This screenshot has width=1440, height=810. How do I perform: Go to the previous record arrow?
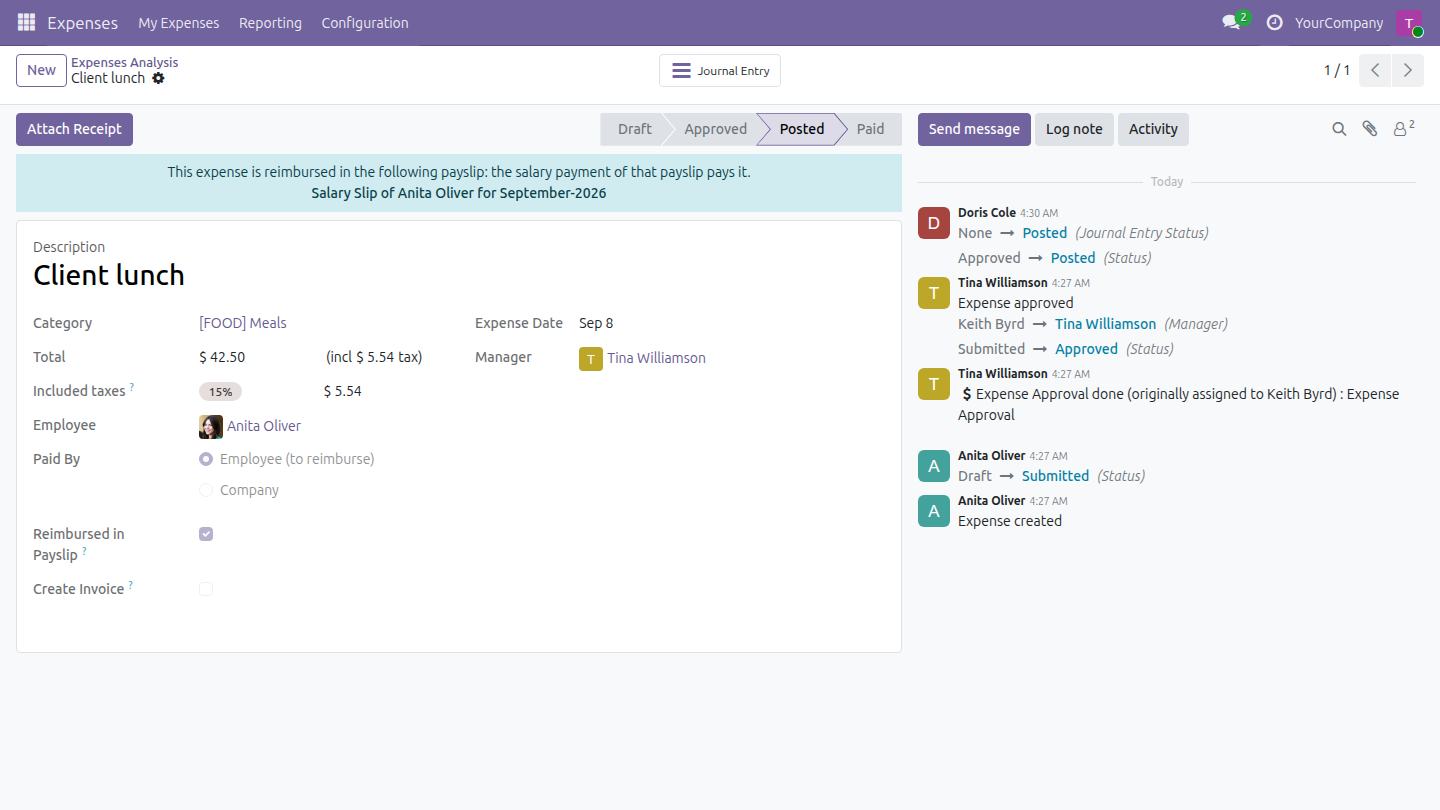point(1376,70)
